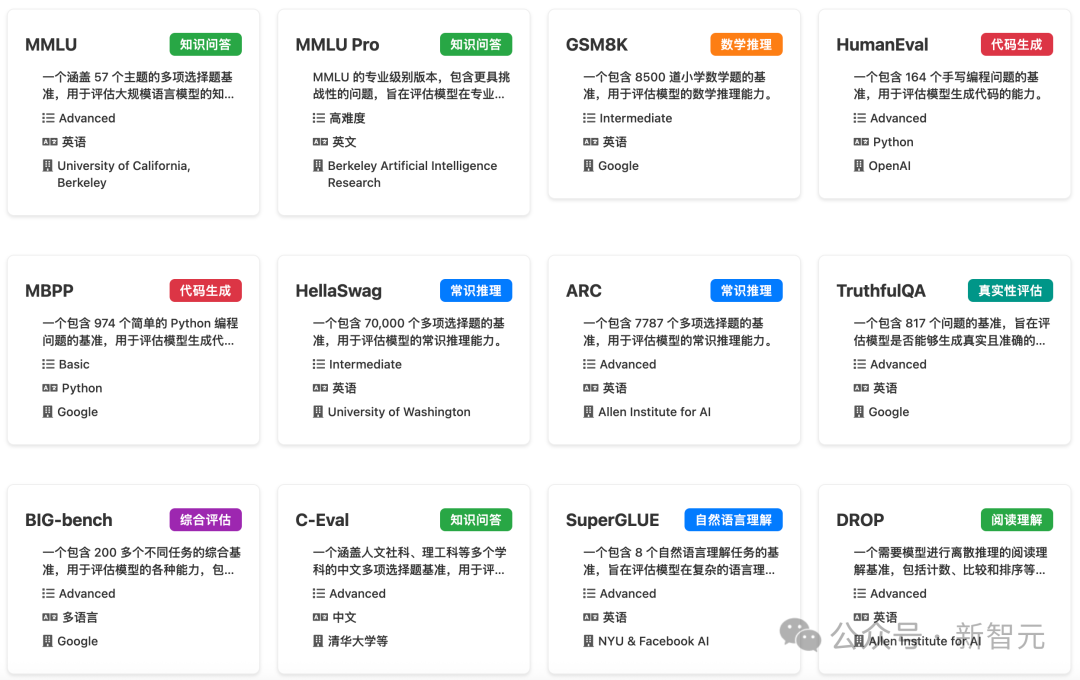
Task: Click the building icon by Google on GSM8K card
Action: tap(588, 165)
